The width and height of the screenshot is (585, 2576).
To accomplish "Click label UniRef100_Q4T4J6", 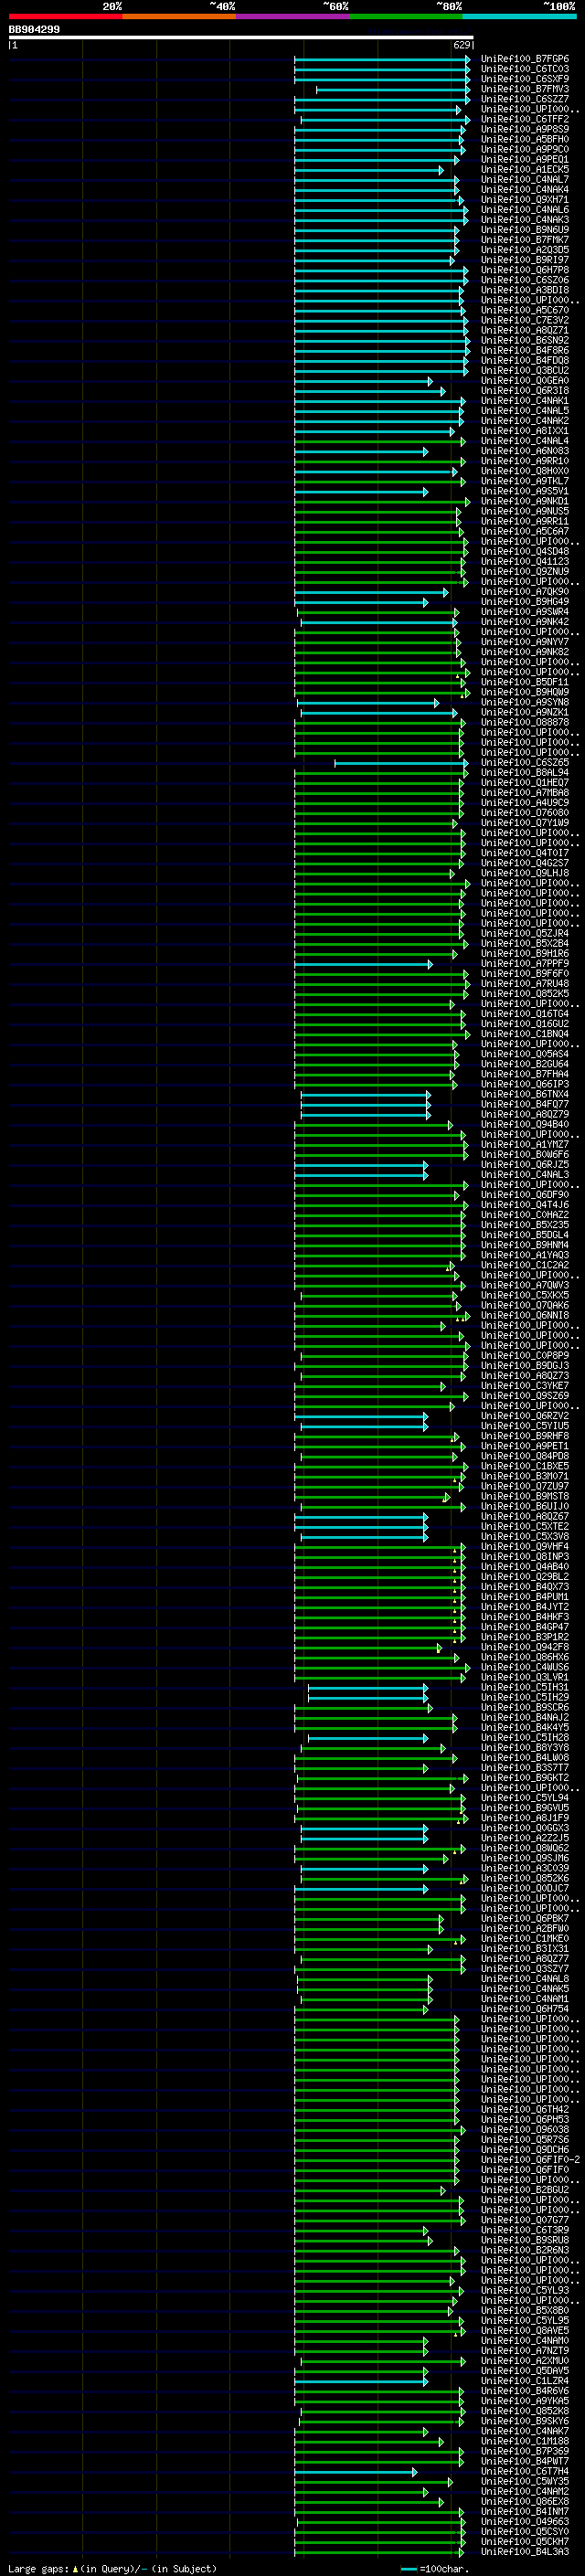I will (x=525, y=1205).
